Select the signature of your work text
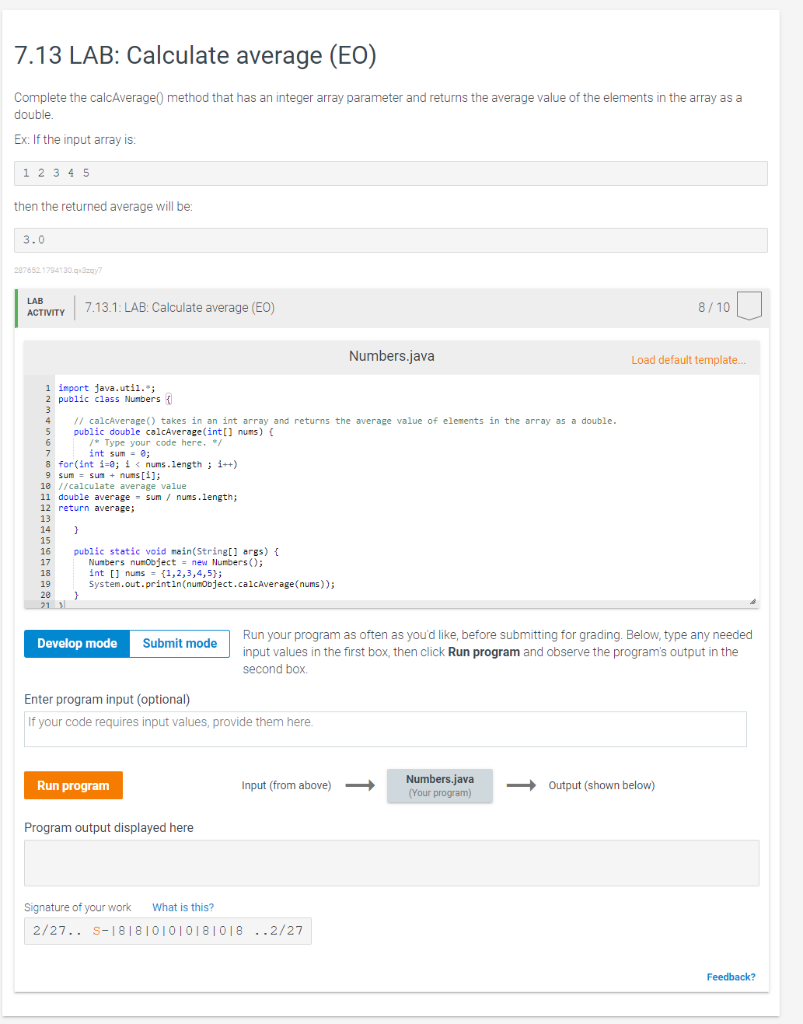Screen dimensions: 803x1024 coord(167,930)
